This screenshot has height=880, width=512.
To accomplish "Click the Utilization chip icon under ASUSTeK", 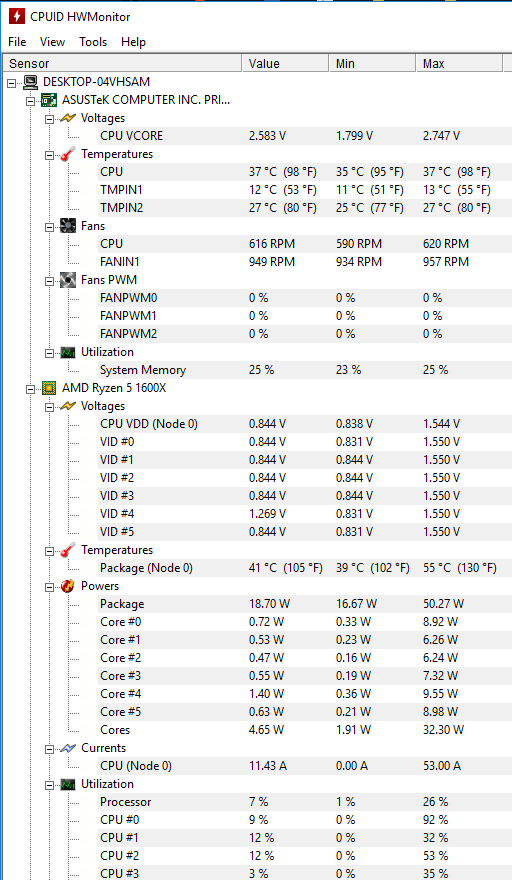I will coord(68,352).
